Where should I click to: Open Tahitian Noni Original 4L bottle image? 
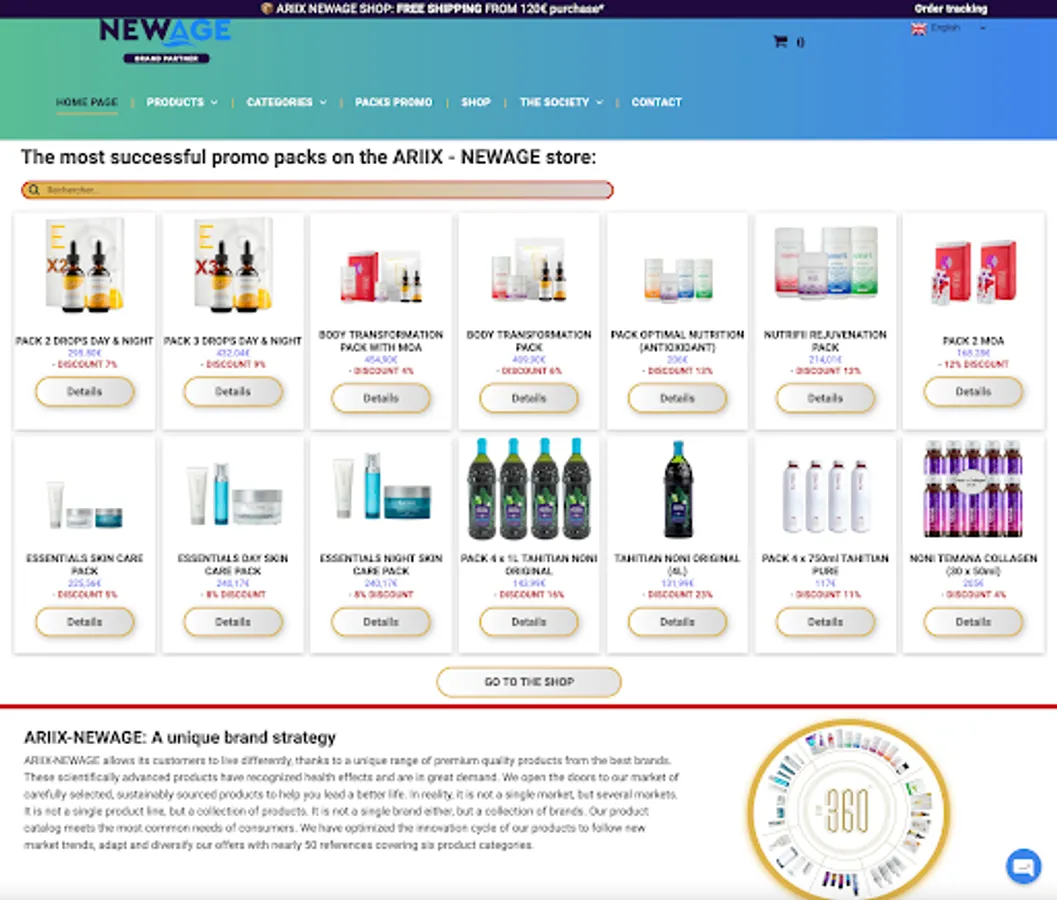[677, 489]
